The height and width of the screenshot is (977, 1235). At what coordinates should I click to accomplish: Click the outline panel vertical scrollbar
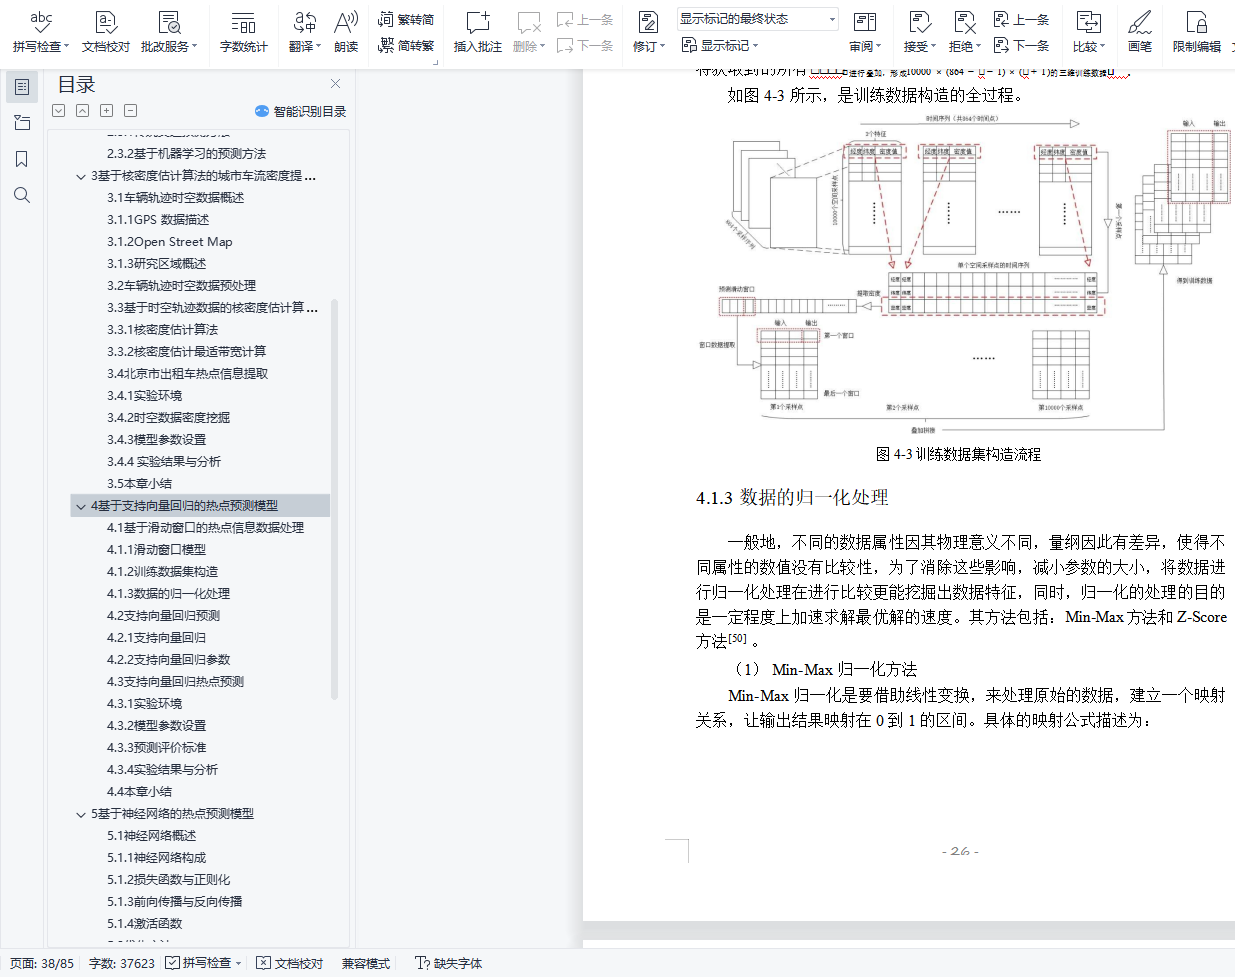[x=334, y=498]
